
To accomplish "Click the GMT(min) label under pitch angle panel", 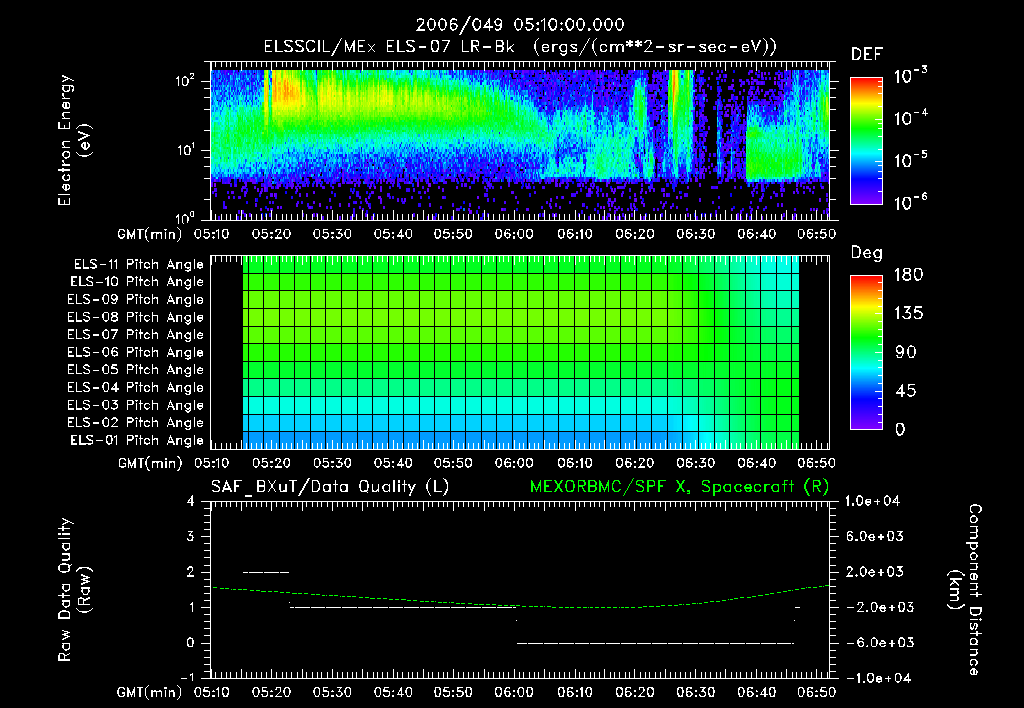I will (x=150, y=464).
